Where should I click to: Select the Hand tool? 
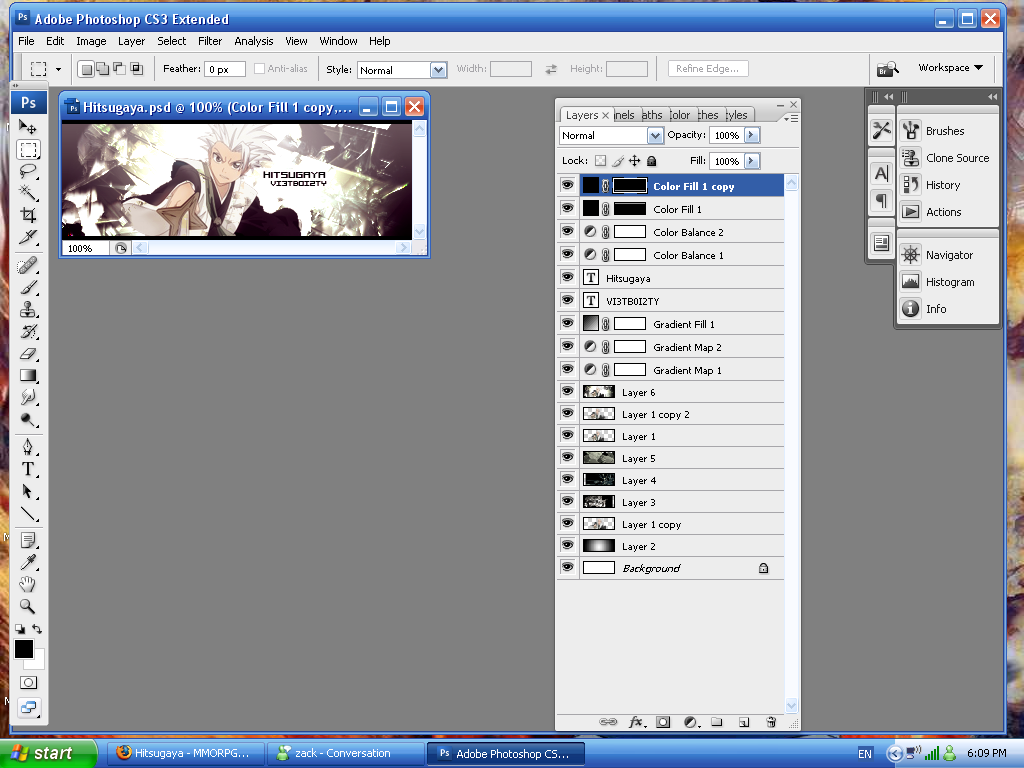[x=28, y=584]
